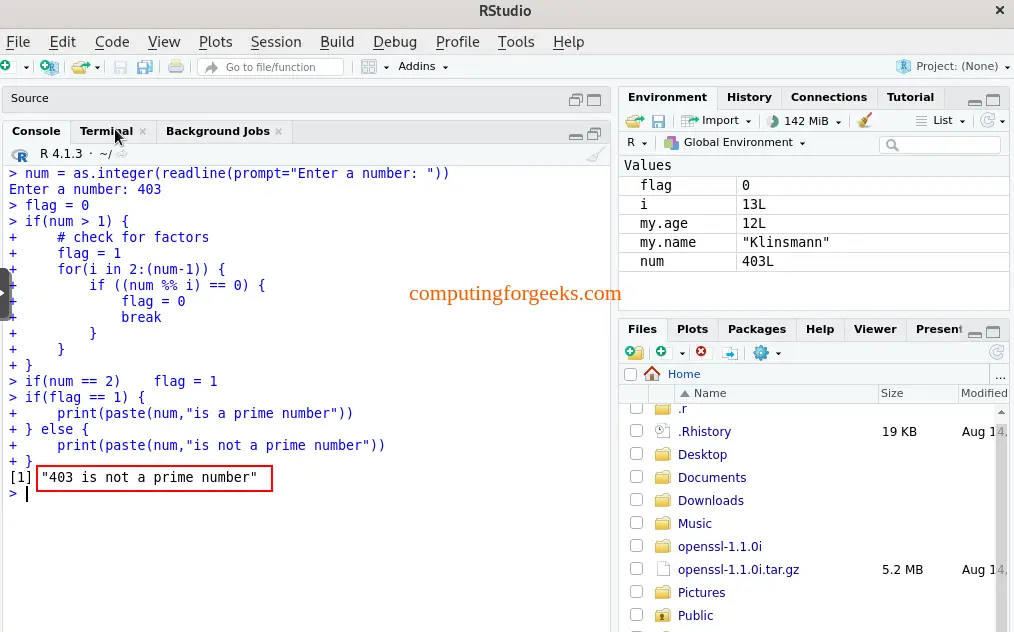Click the Print document icon
This screenshot has height=632, width=1014.
pos(176,67)
